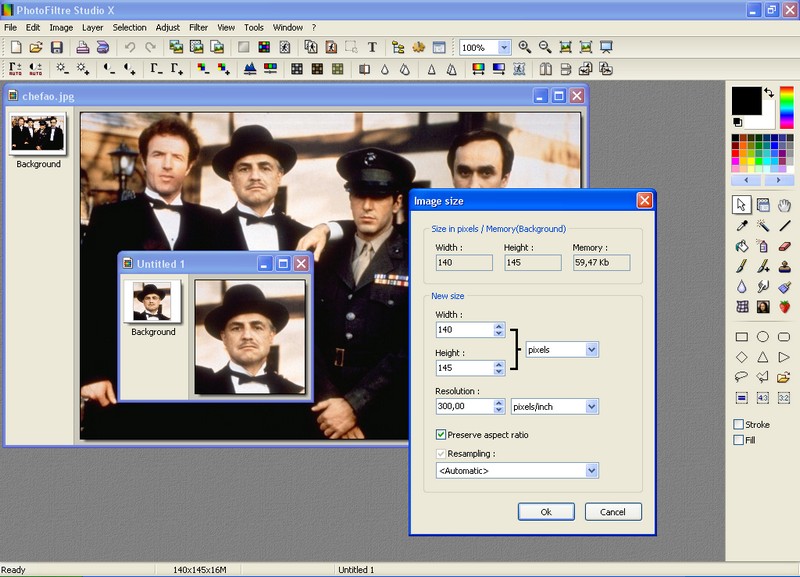Click the Auto contrast toolbar icon

pos(36,69)
